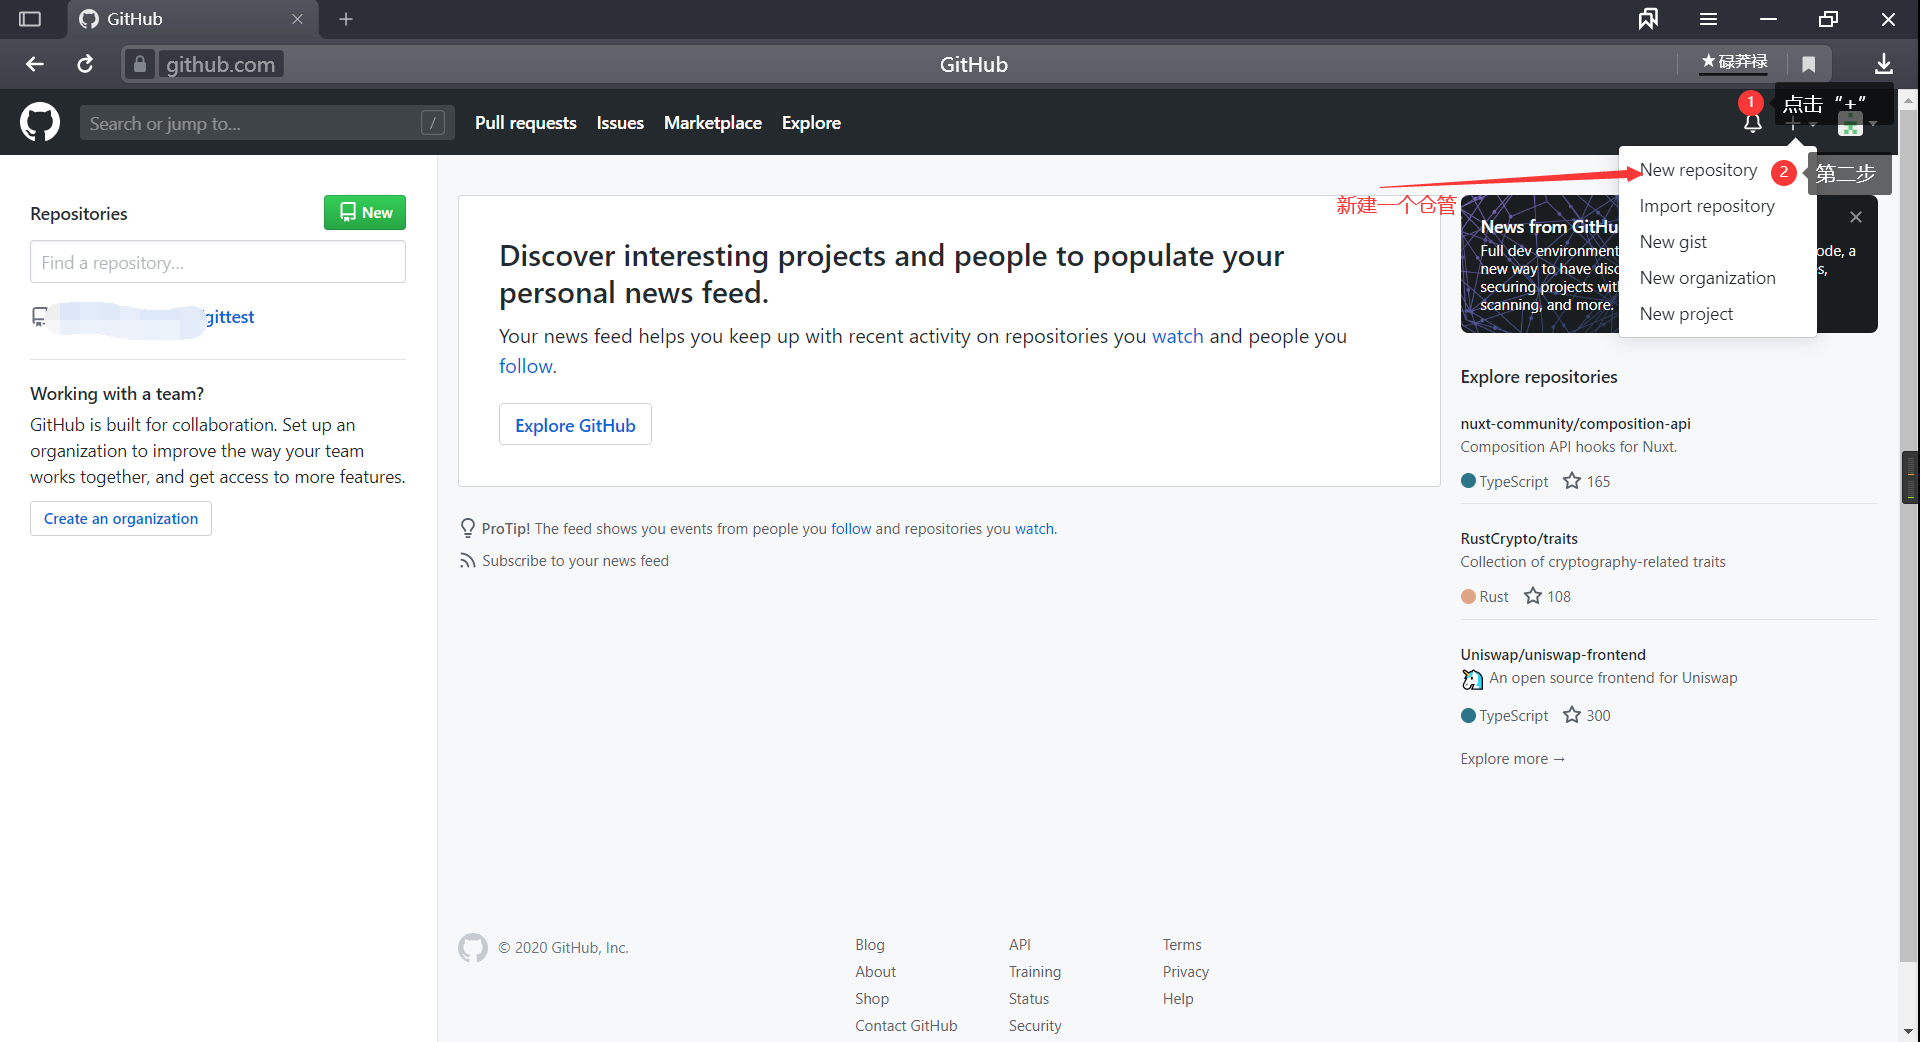
Task: Click the slash shortcut hint in search
Action: [433, 123]
